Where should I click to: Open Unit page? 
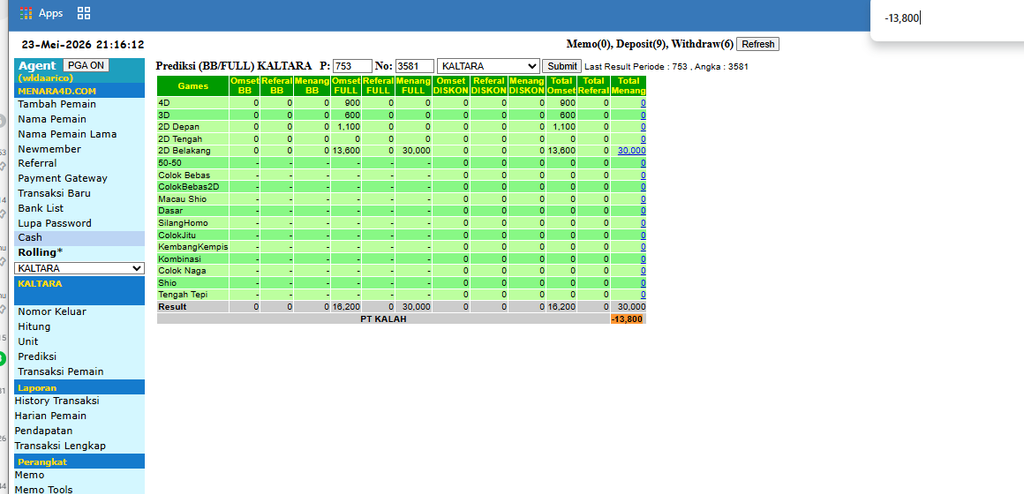coord(28,342)
